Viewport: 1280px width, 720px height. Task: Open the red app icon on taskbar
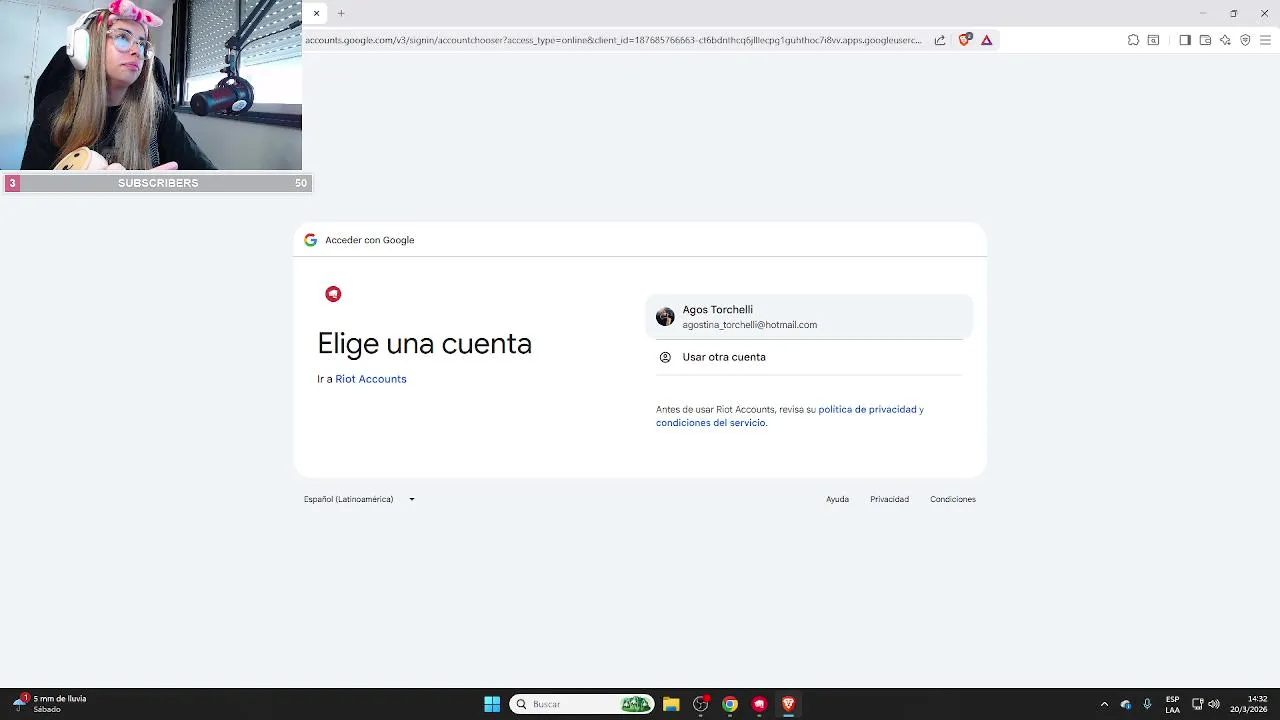[x=759, y=704]
